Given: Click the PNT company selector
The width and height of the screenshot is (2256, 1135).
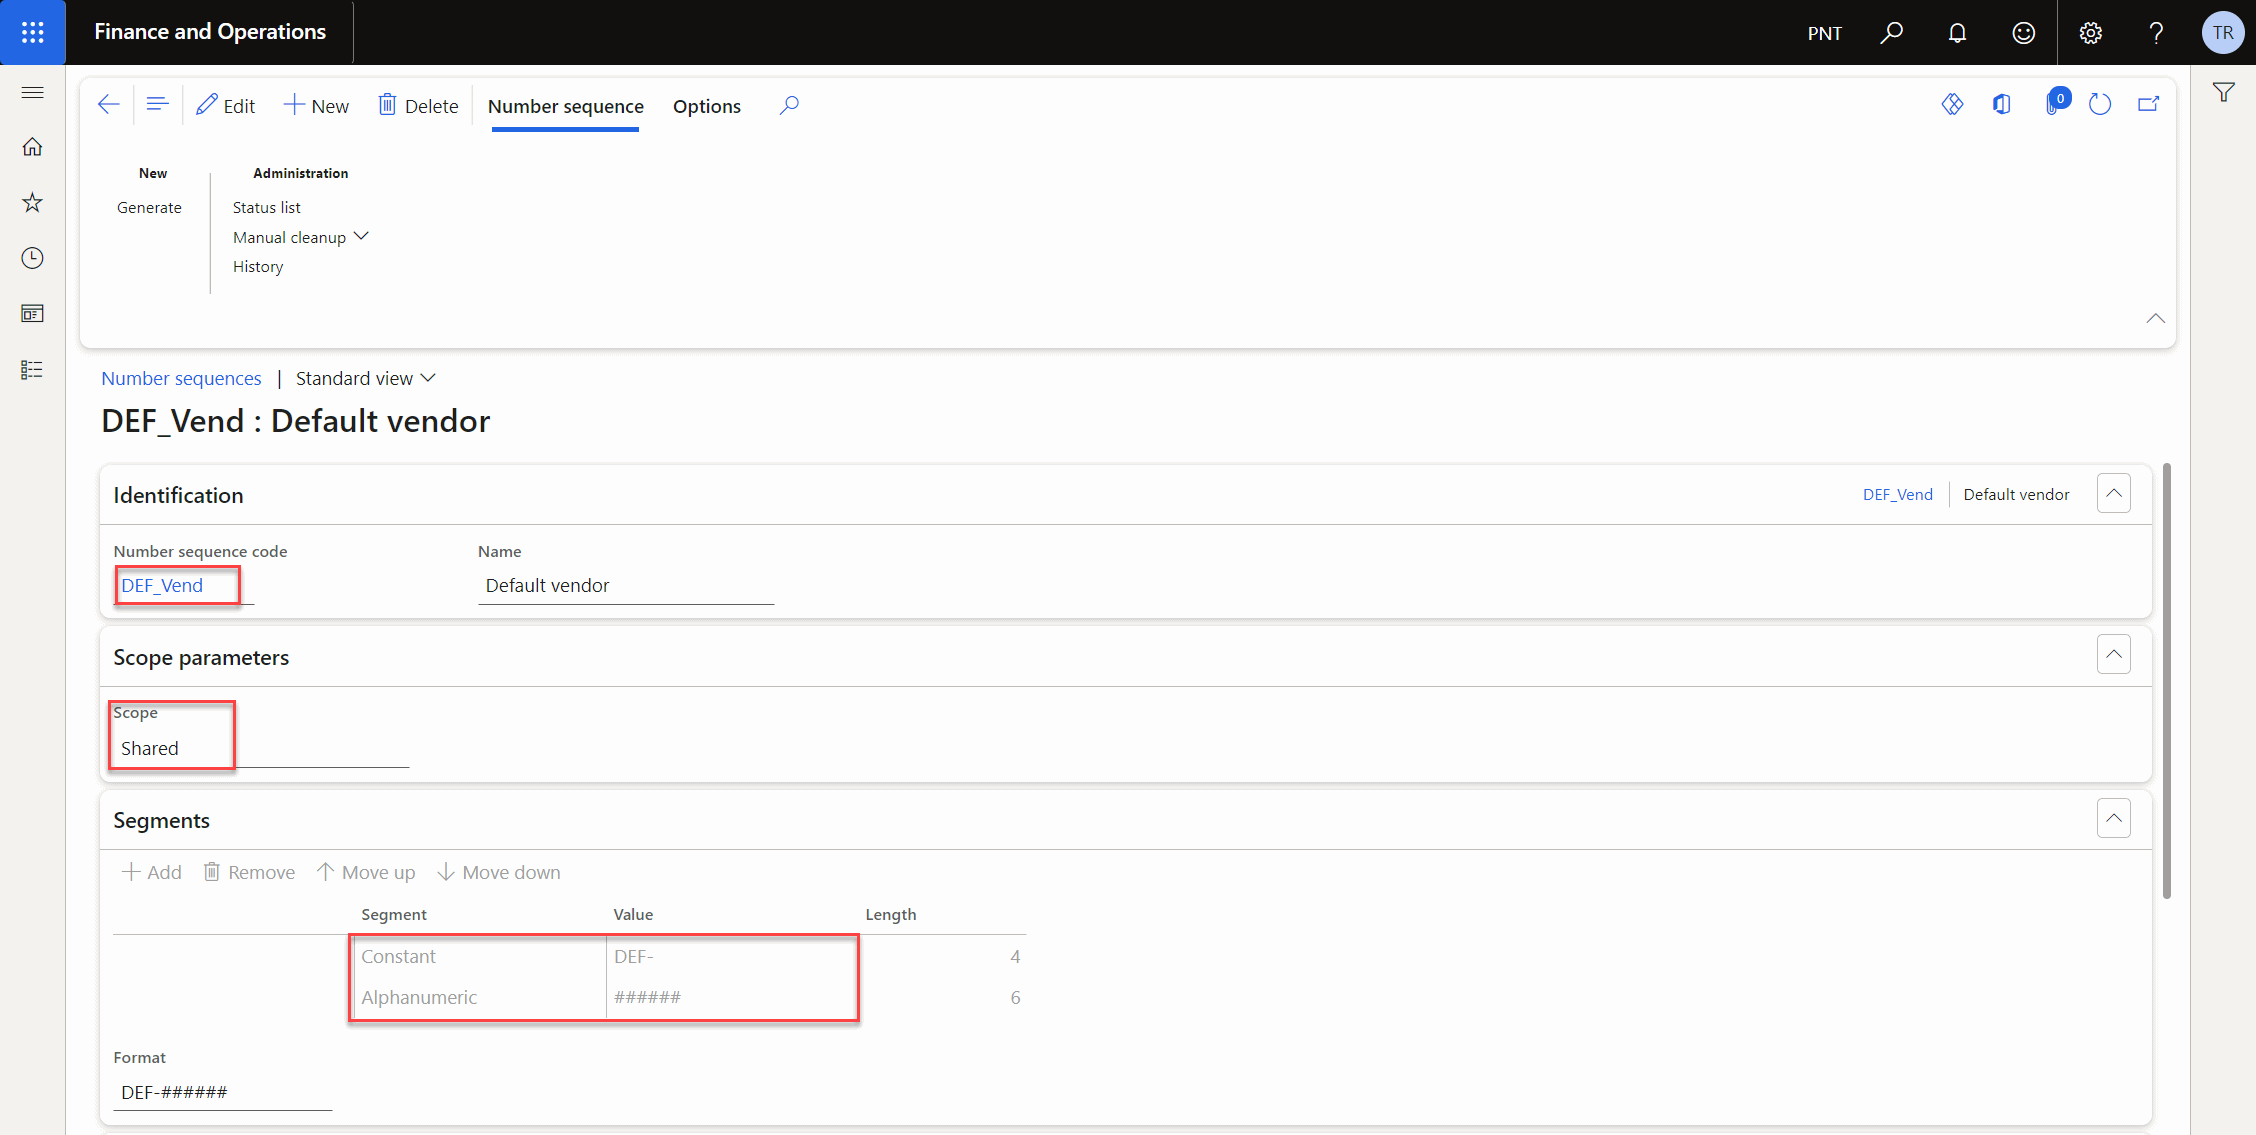Looking at the screenshot, I should click(1824, 33).
